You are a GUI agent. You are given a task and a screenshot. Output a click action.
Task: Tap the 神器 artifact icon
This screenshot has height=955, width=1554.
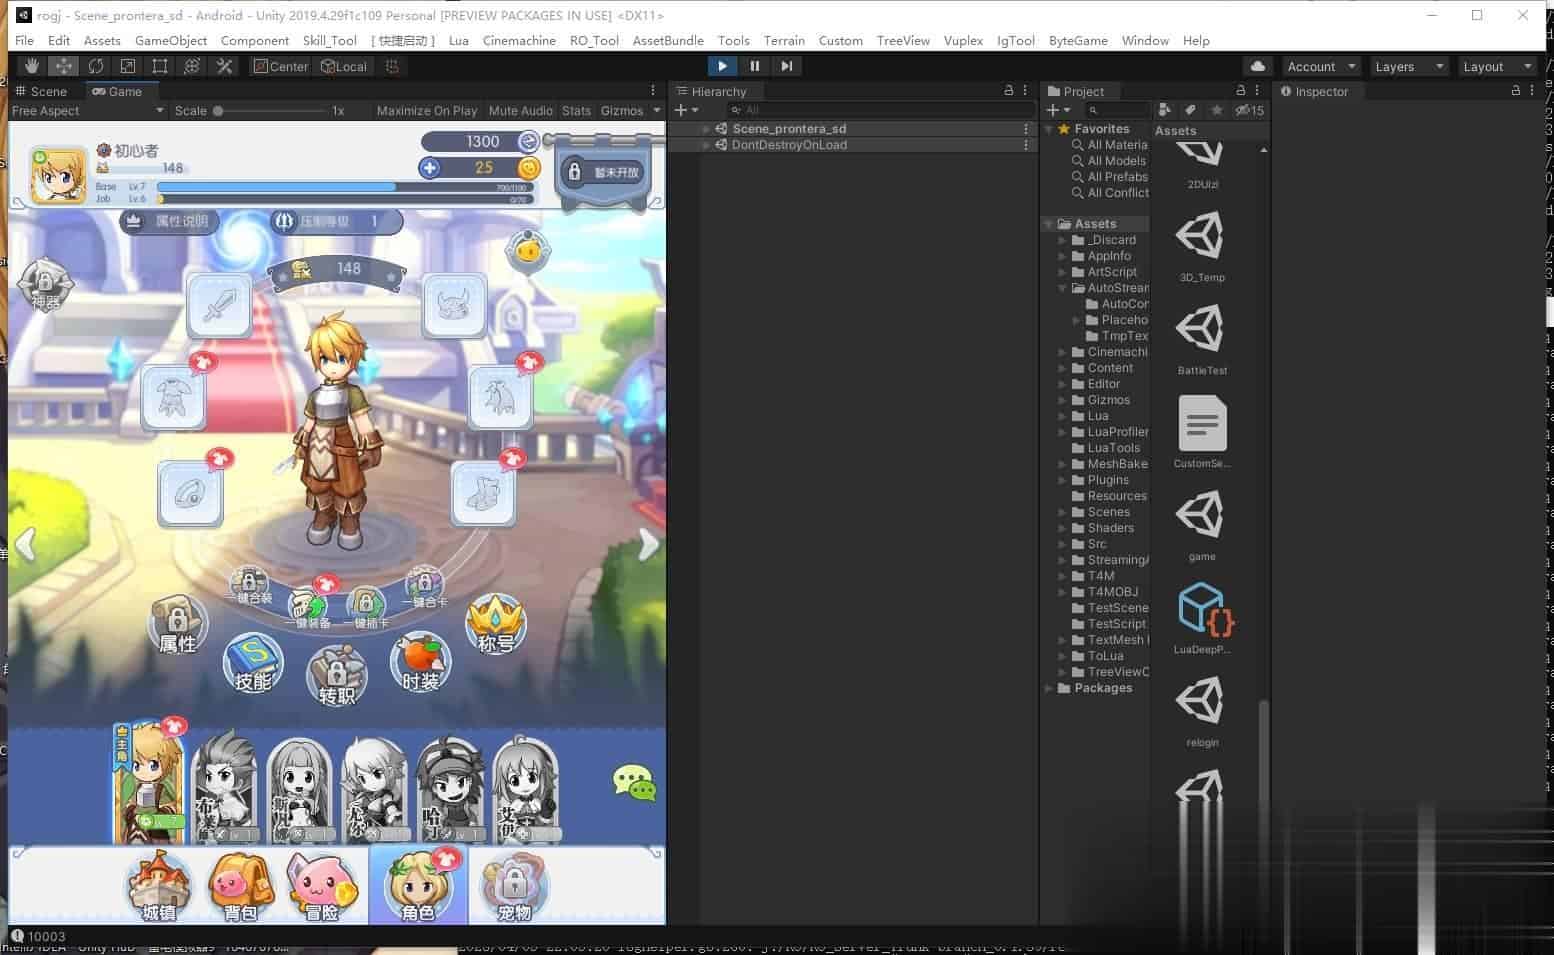point(45,285)
